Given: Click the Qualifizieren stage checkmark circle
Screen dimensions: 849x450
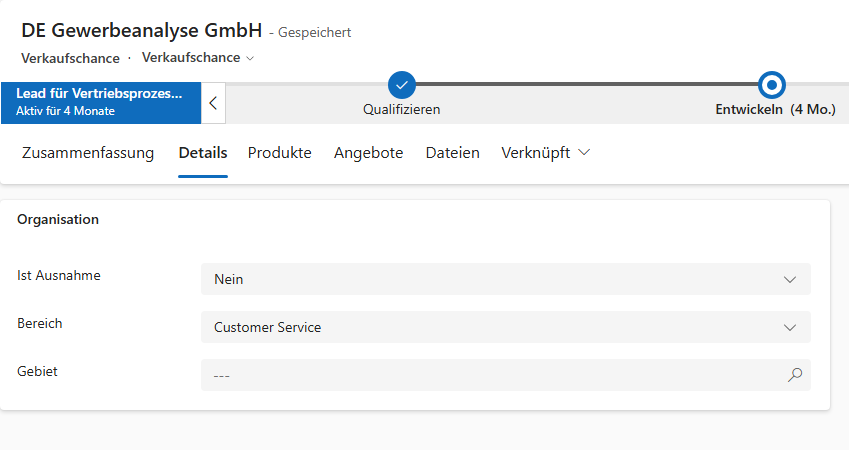Looking at the screenshot, I should point(401,85).
